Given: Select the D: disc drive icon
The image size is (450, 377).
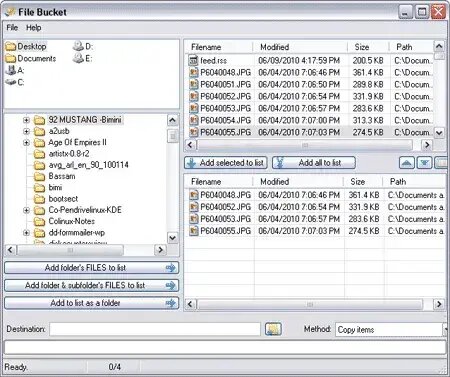Looking at the screenshot, I should tap(78, 46).
